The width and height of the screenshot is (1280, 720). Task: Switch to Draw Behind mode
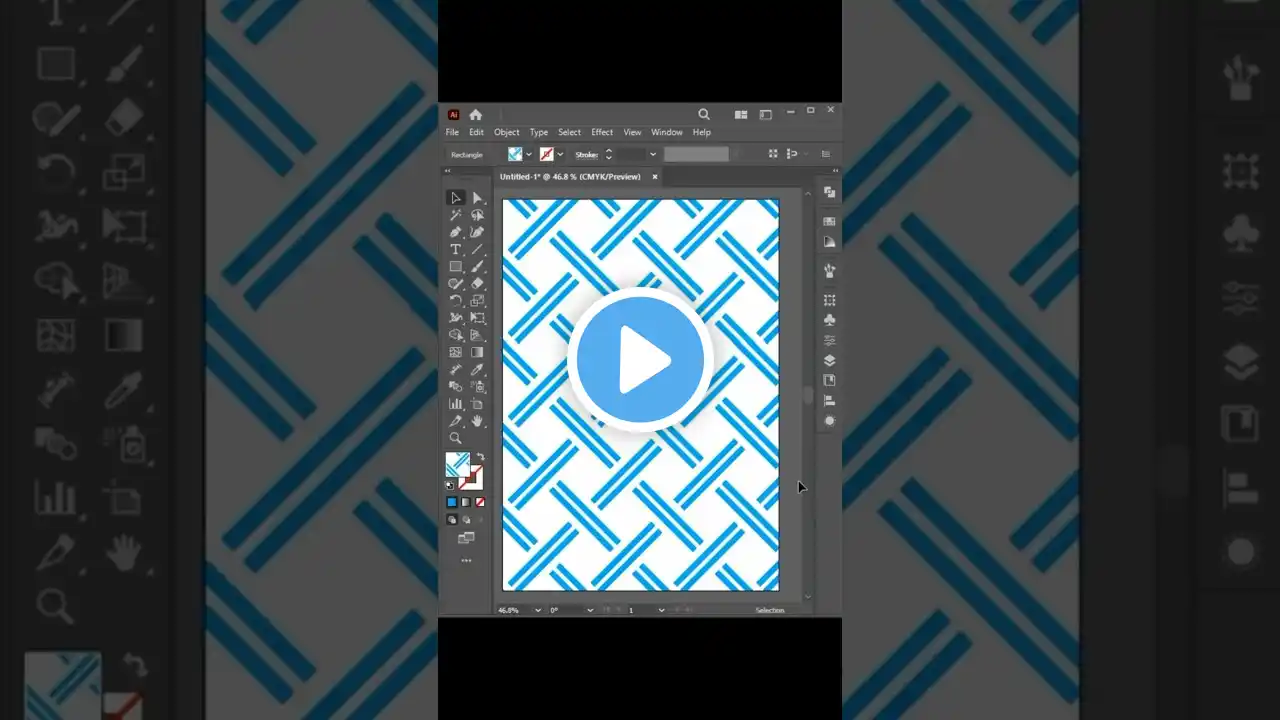click(466, 519)
